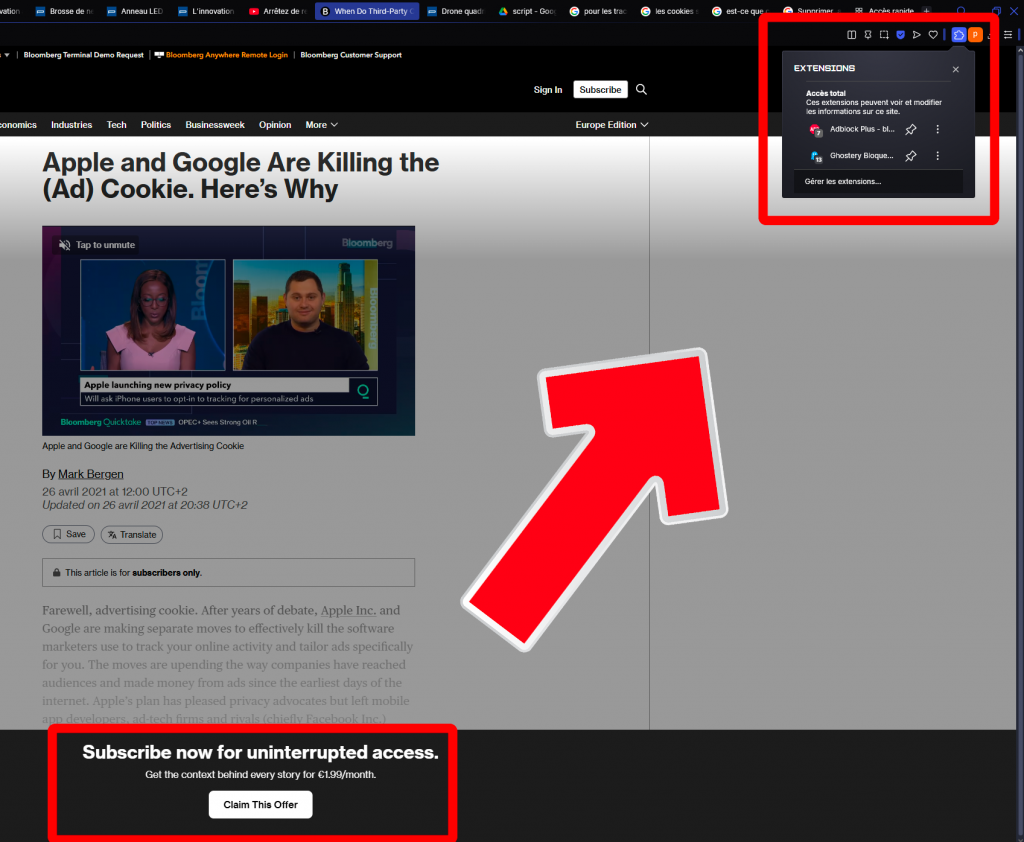The width and height of the screenshot is (1024, 842).
Task: Open author Mark Bergen's page
Action: click(x=91, y=474)
